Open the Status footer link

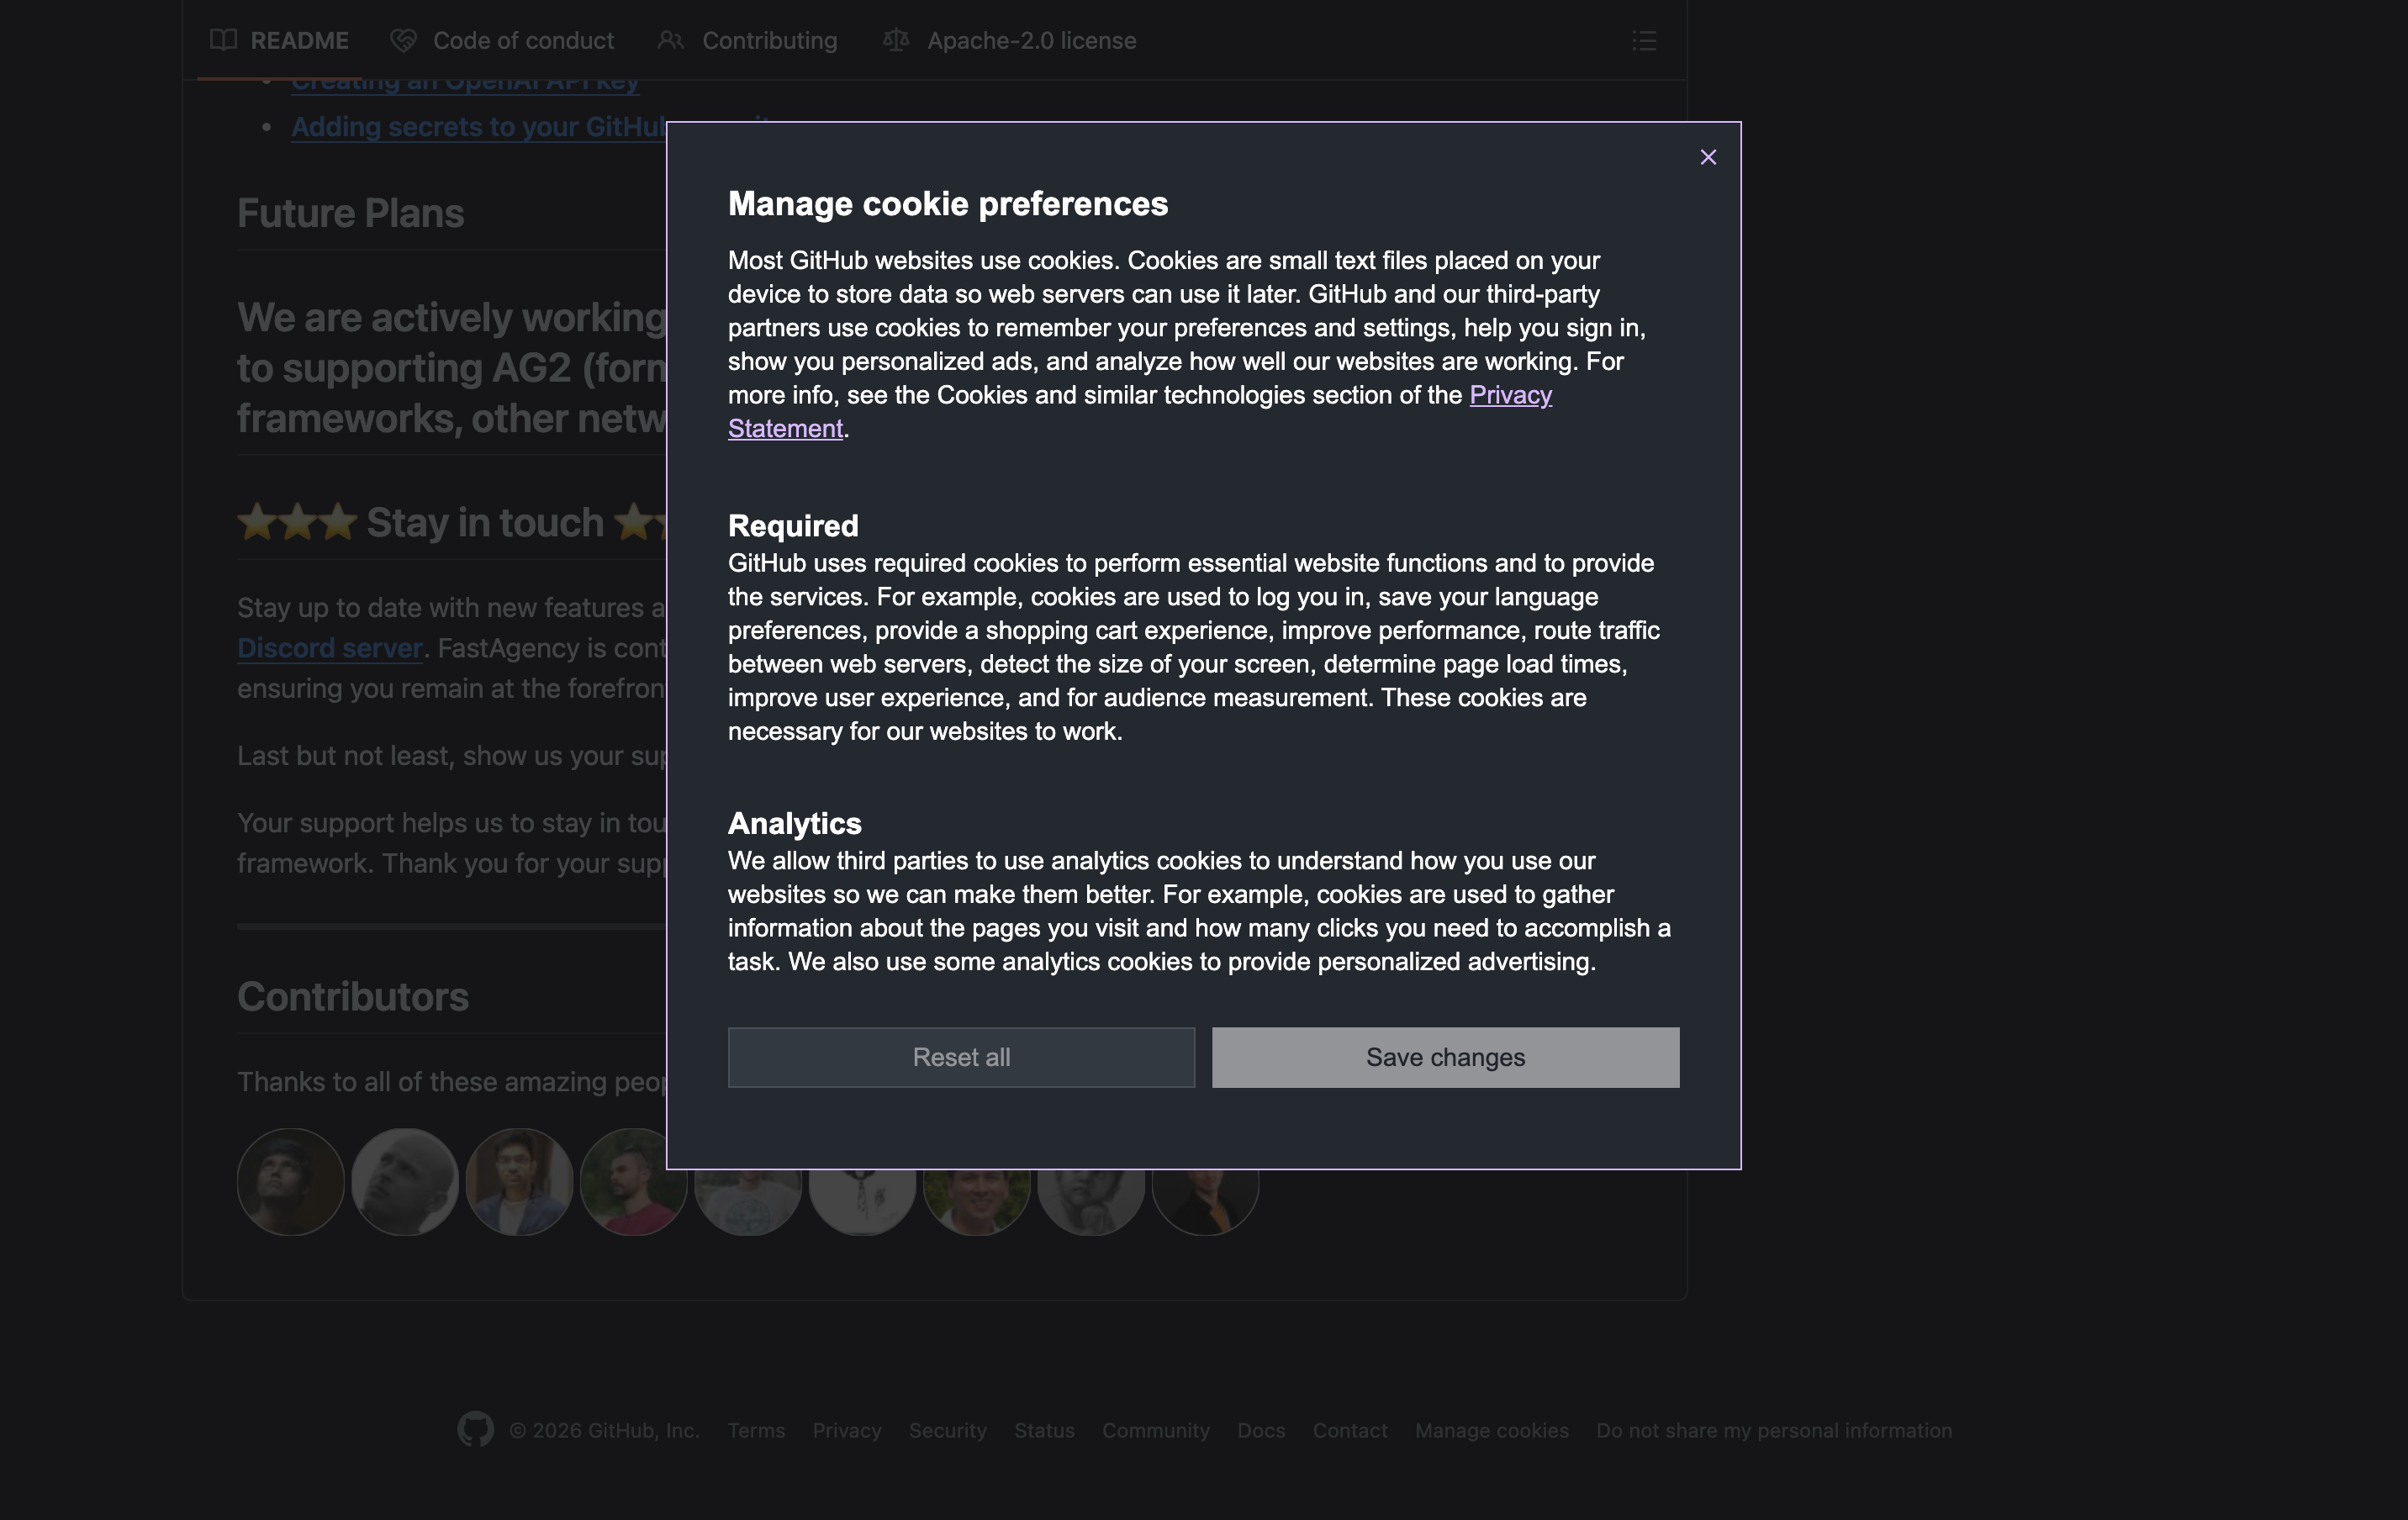click(x=1044, y=1430)
